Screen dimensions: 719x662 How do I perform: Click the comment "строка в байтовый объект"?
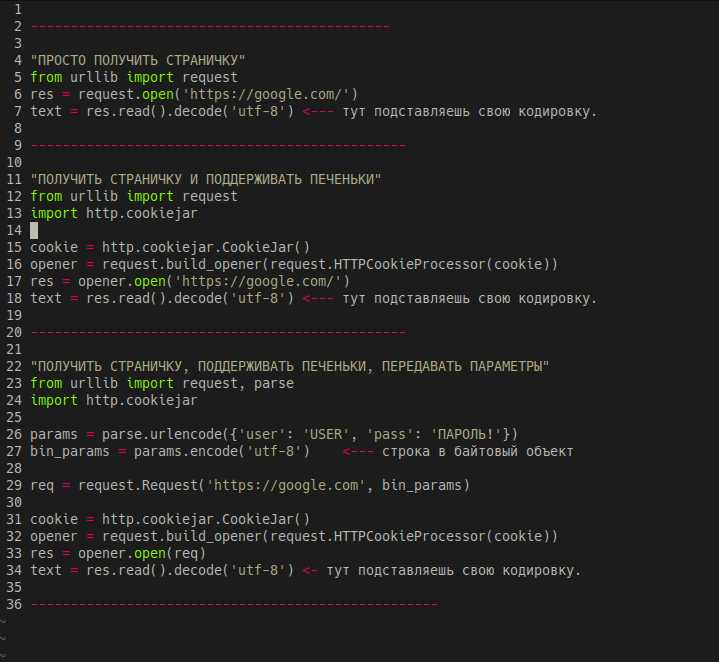tap(478, 452)
